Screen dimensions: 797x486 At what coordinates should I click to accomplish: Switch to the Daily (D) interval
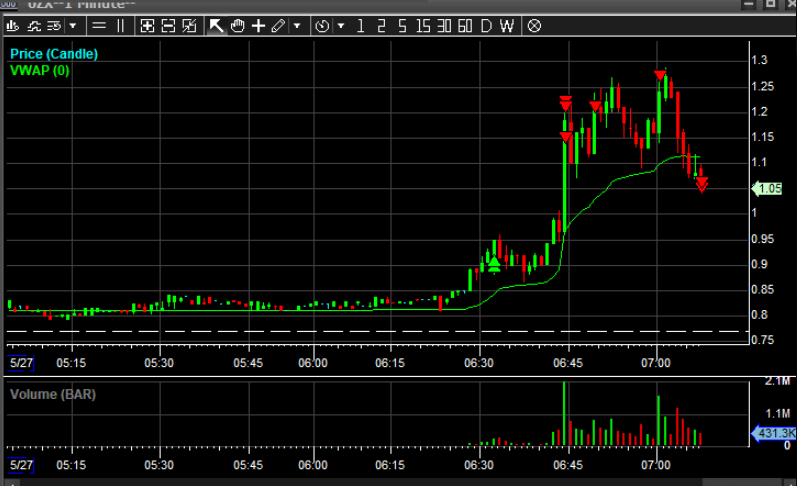[x=486, y=25]
